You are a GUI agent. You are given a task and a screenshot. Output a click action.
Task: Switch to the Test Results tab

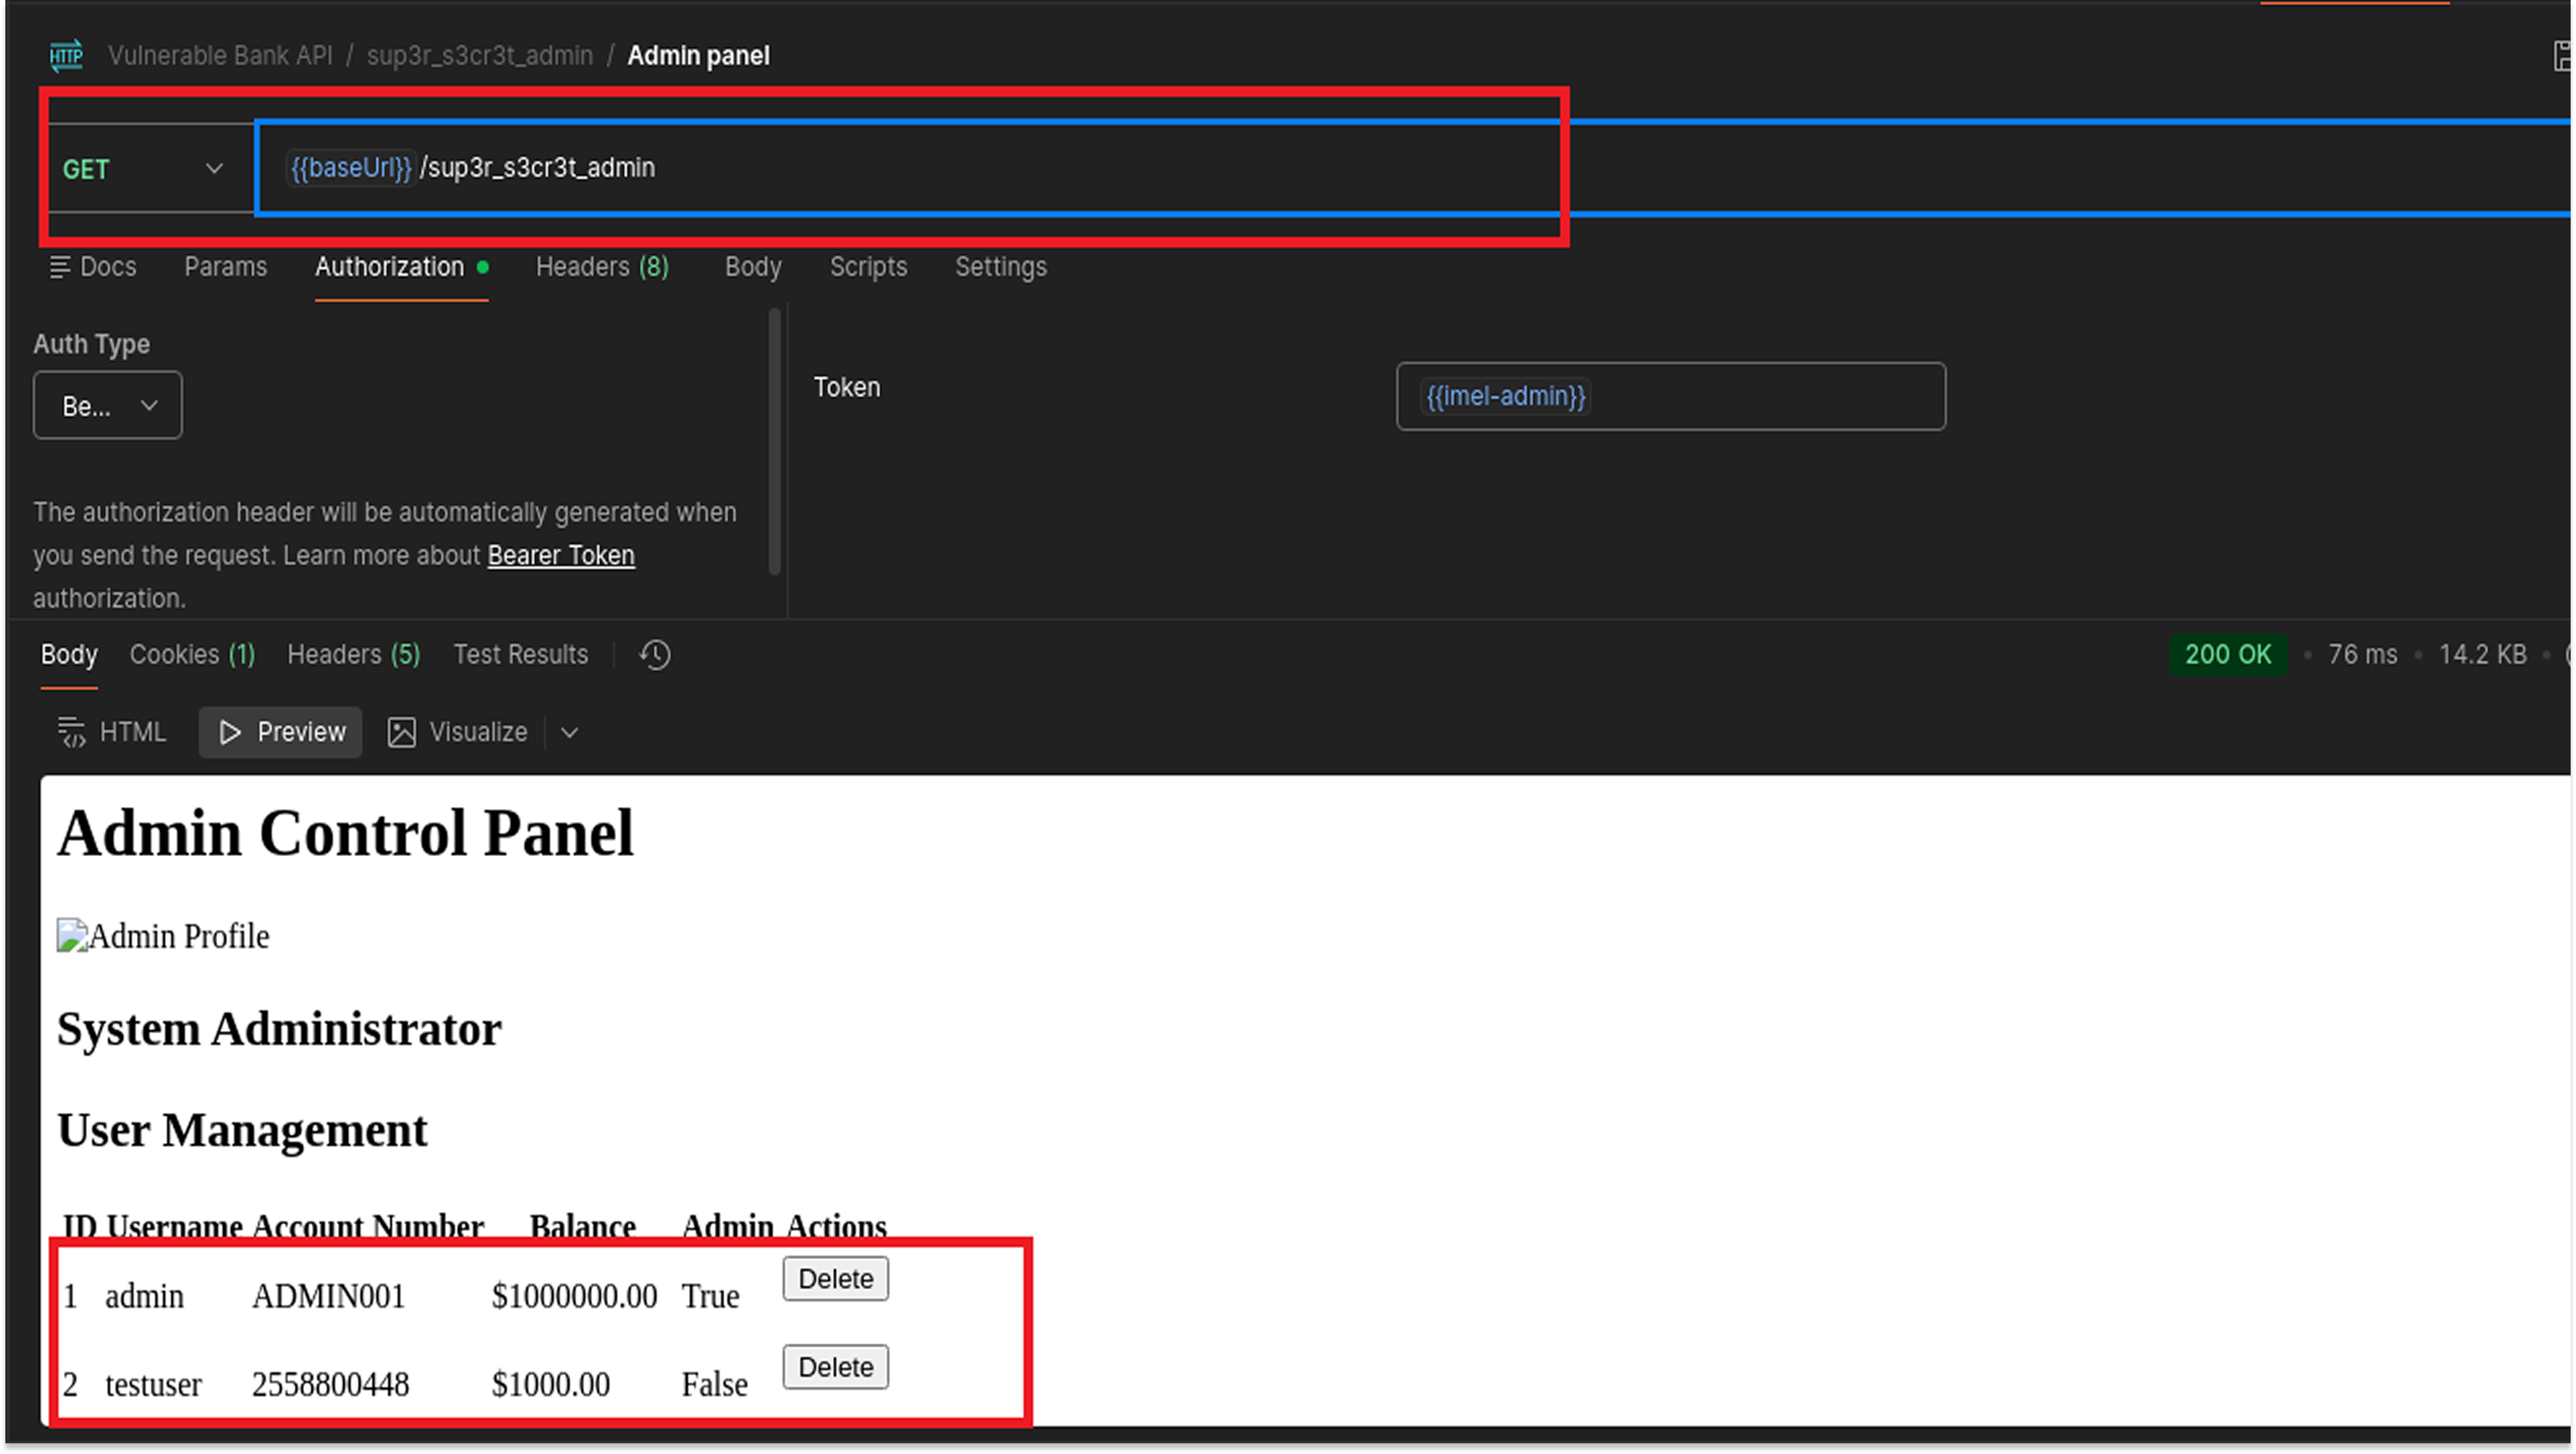(x=520, y=654)
